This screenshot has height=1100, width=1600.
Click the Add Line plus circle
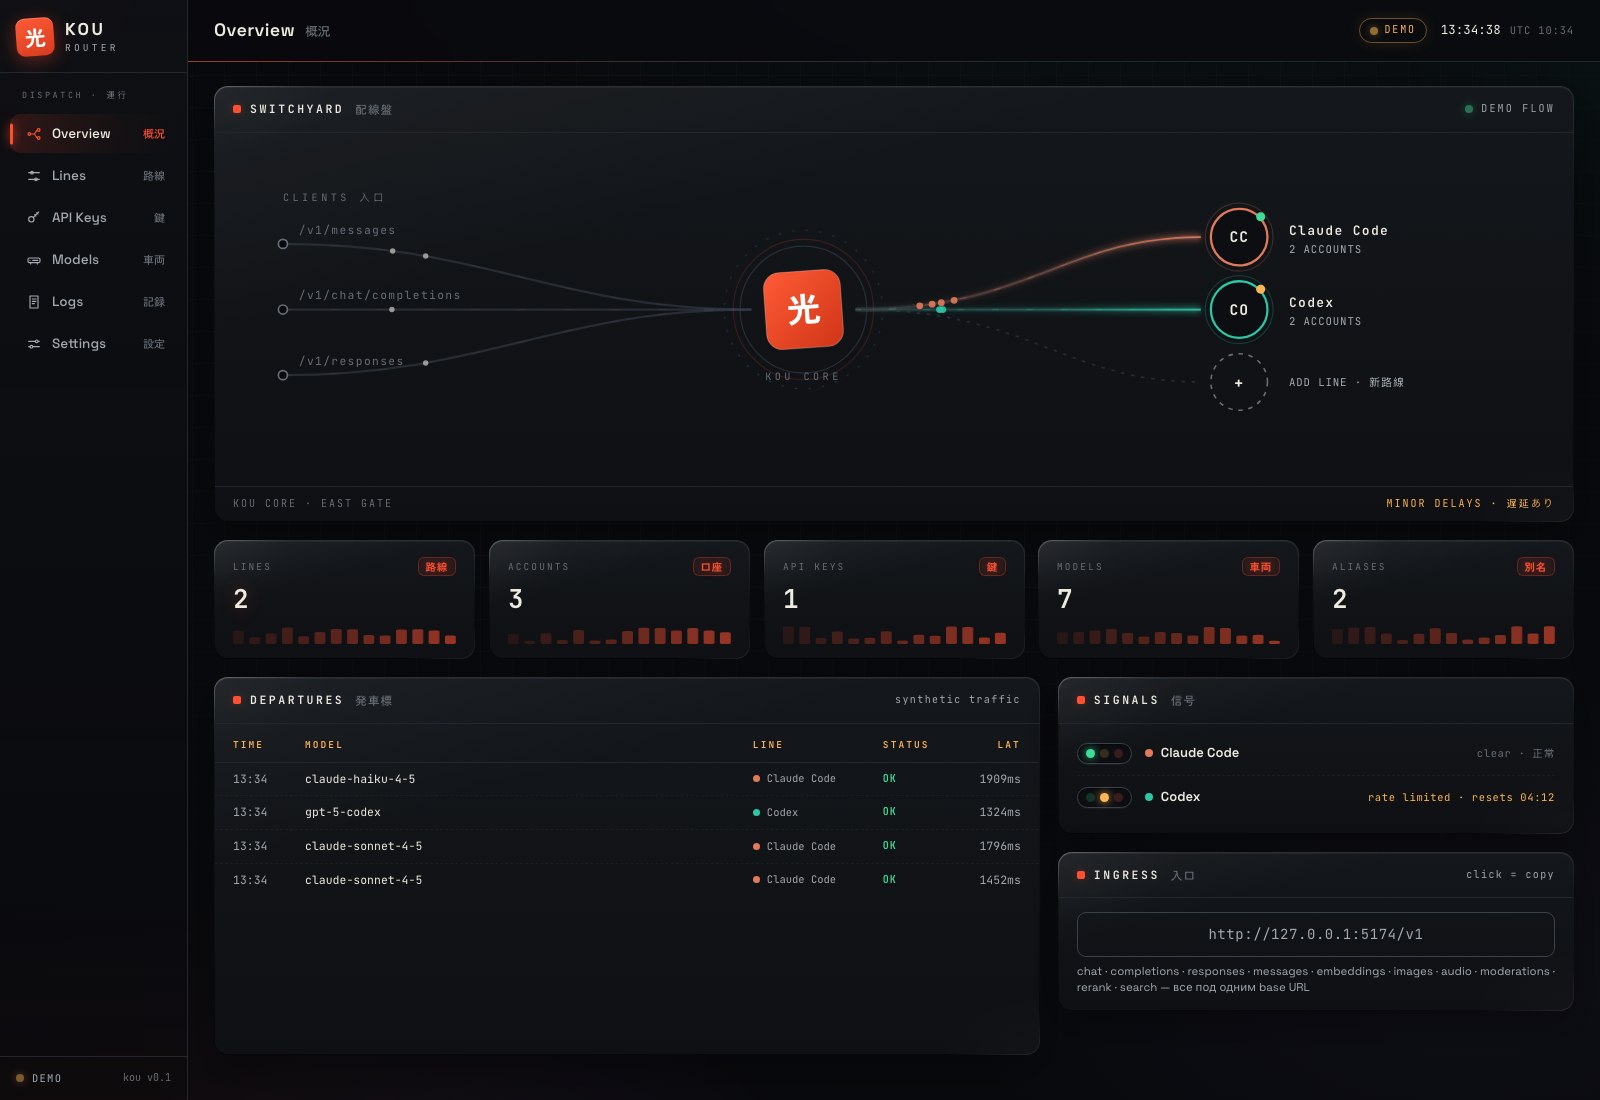[1238, 382]
